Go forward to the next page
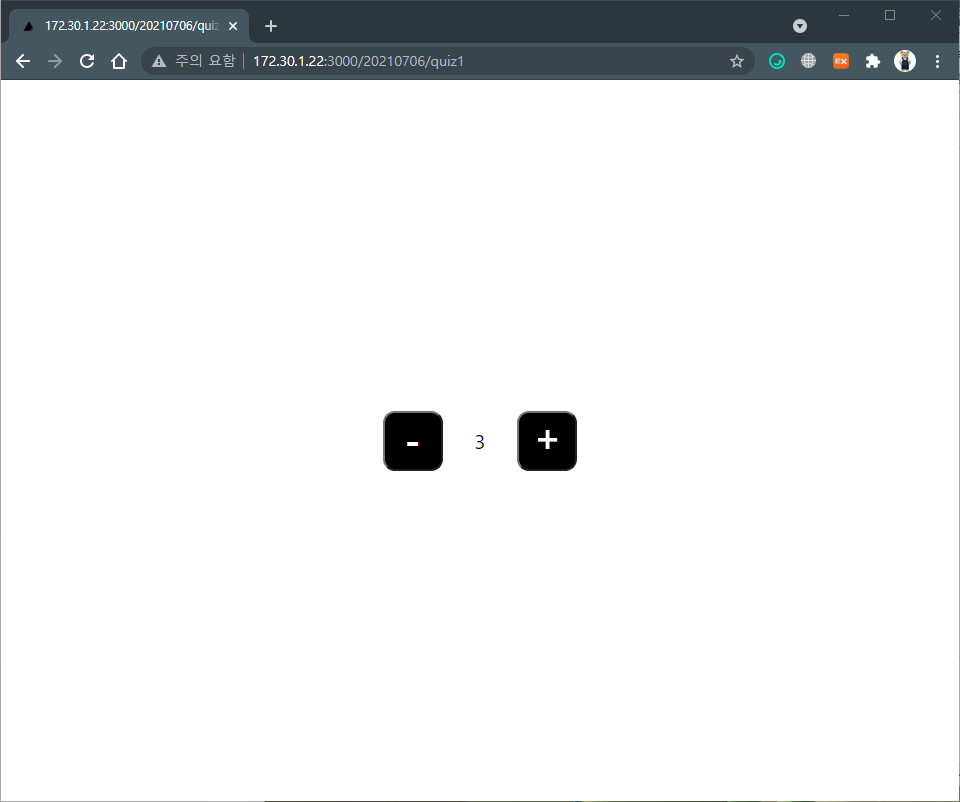 55,61
